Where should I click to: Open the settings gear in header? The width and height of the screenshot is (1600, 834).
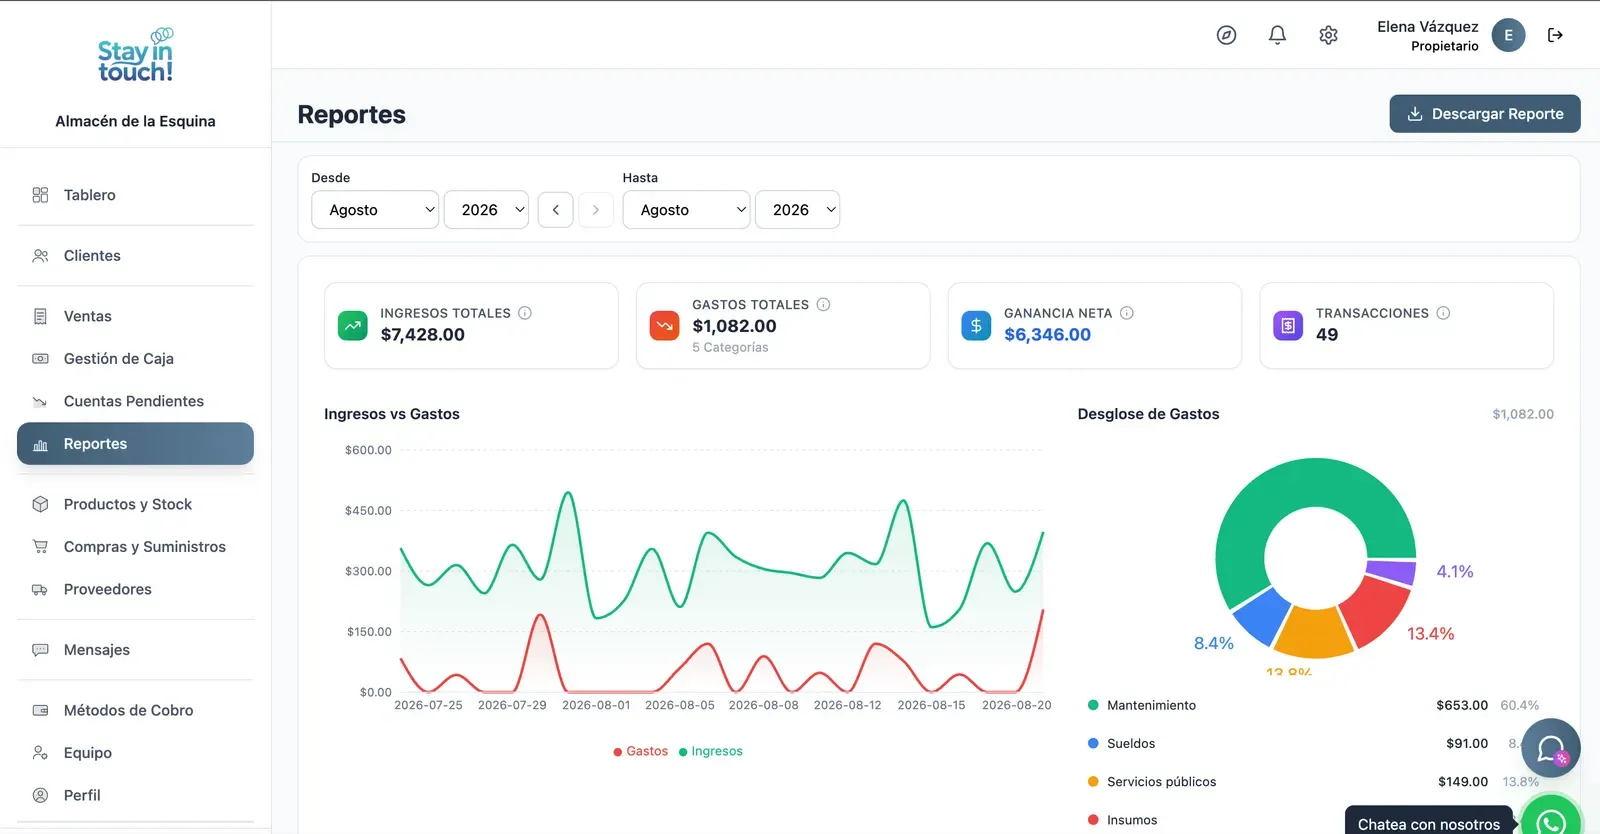coord(1328,35)
